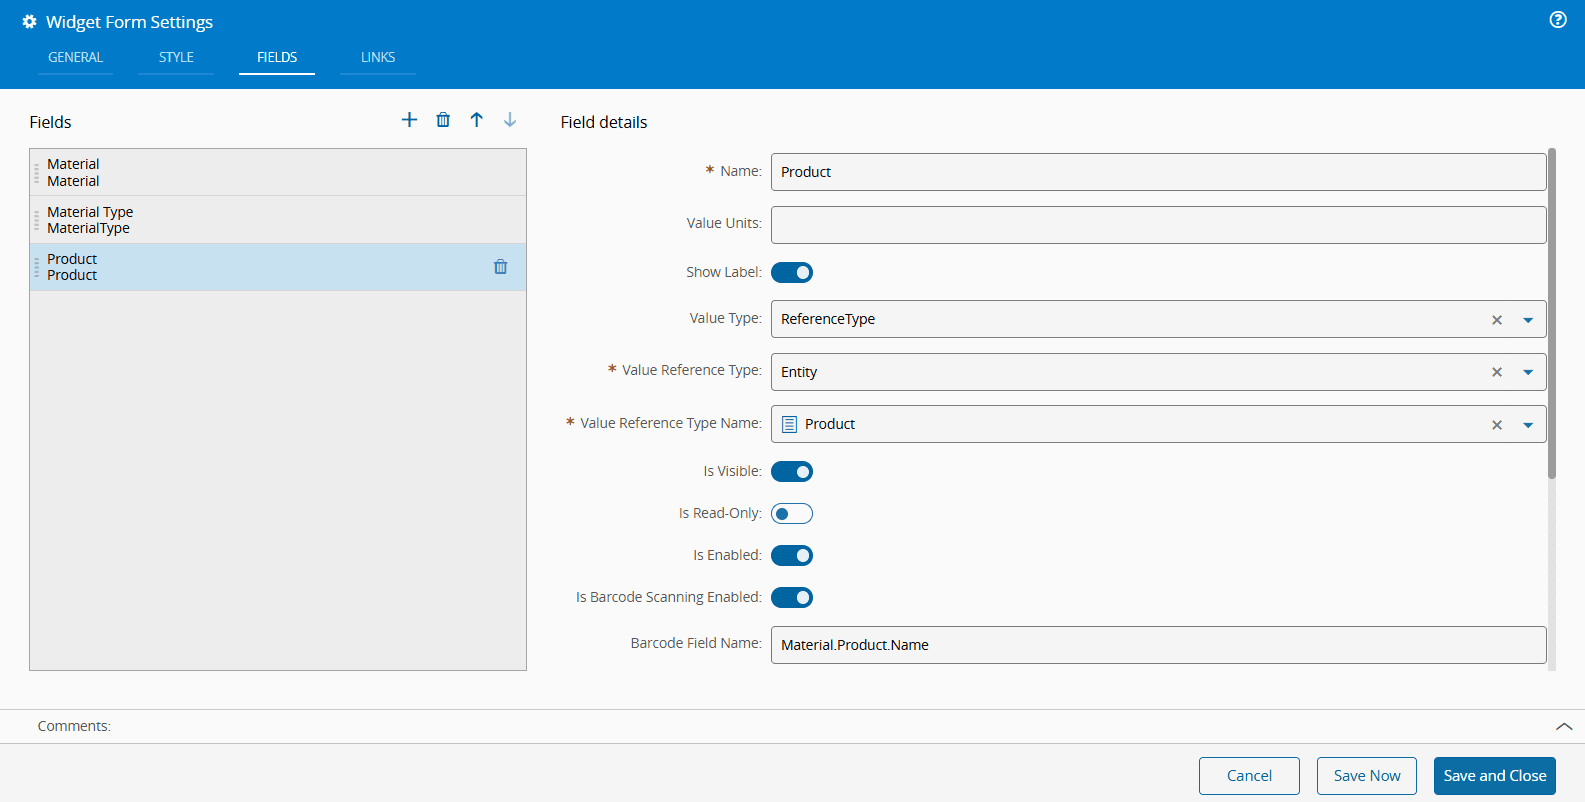
Task: Open help via question mark icon
Action: pyautogui.click(x=1558, y=20)
